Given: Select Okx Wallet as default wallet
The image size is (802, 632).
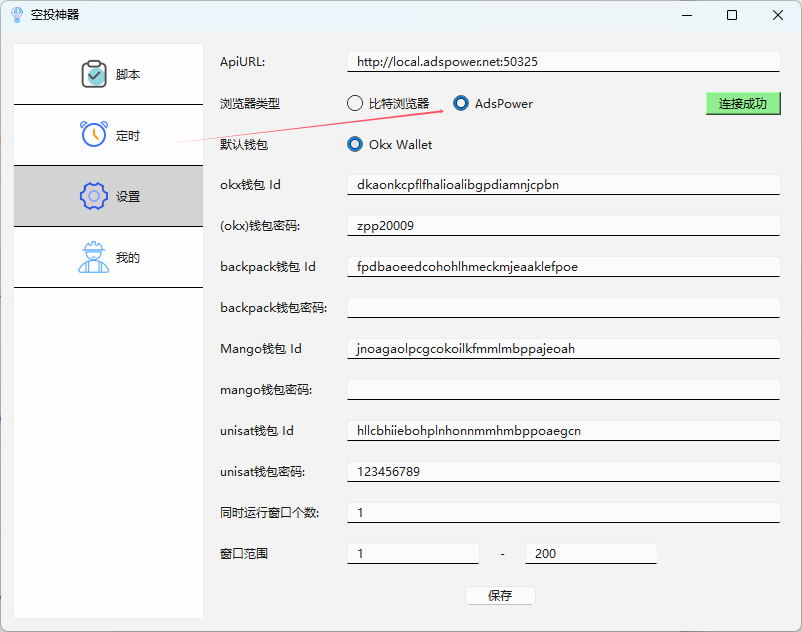Looking at the screenshot, I should [x=355, y=144].
